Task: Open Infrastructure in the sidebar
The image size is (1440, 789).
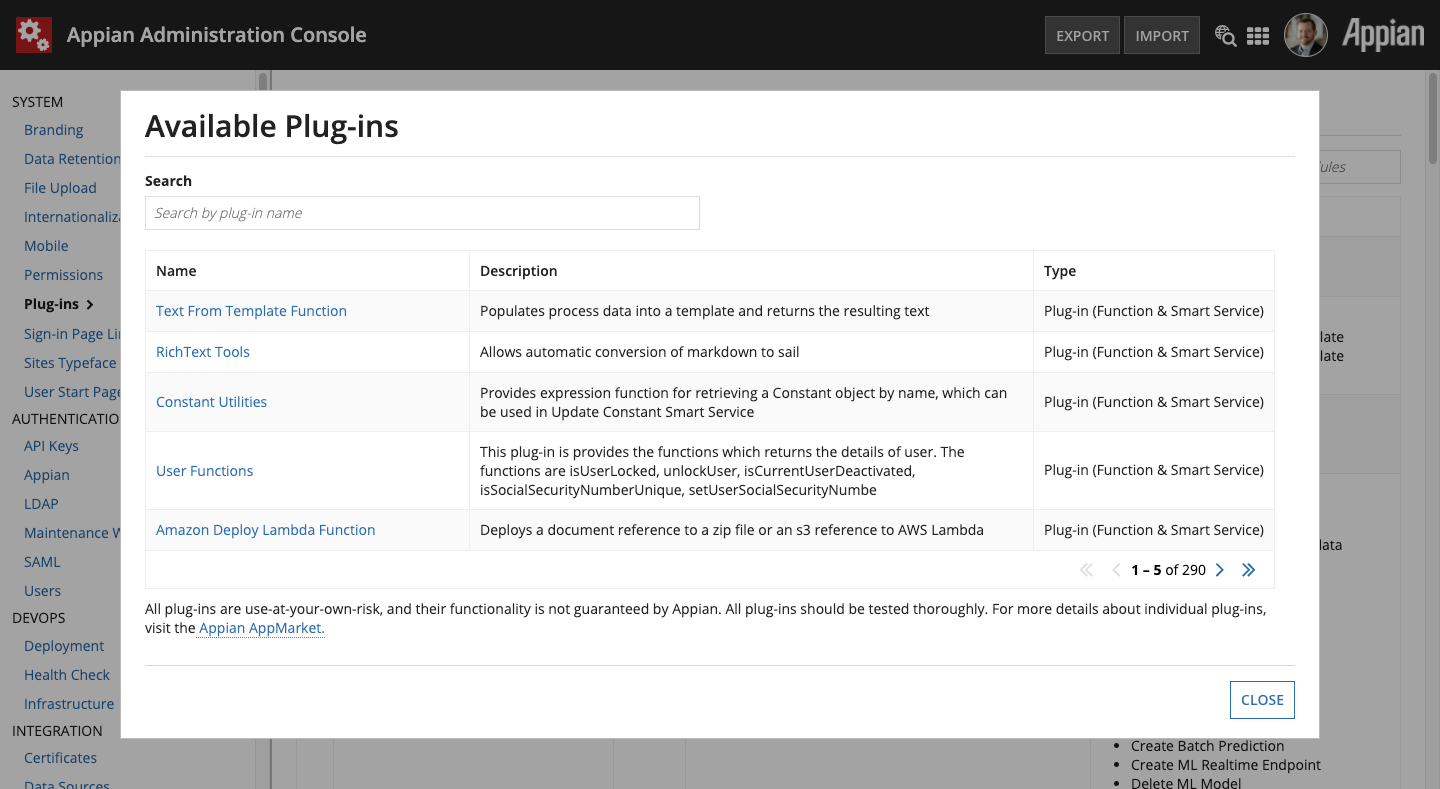Action: coord(69,704)
